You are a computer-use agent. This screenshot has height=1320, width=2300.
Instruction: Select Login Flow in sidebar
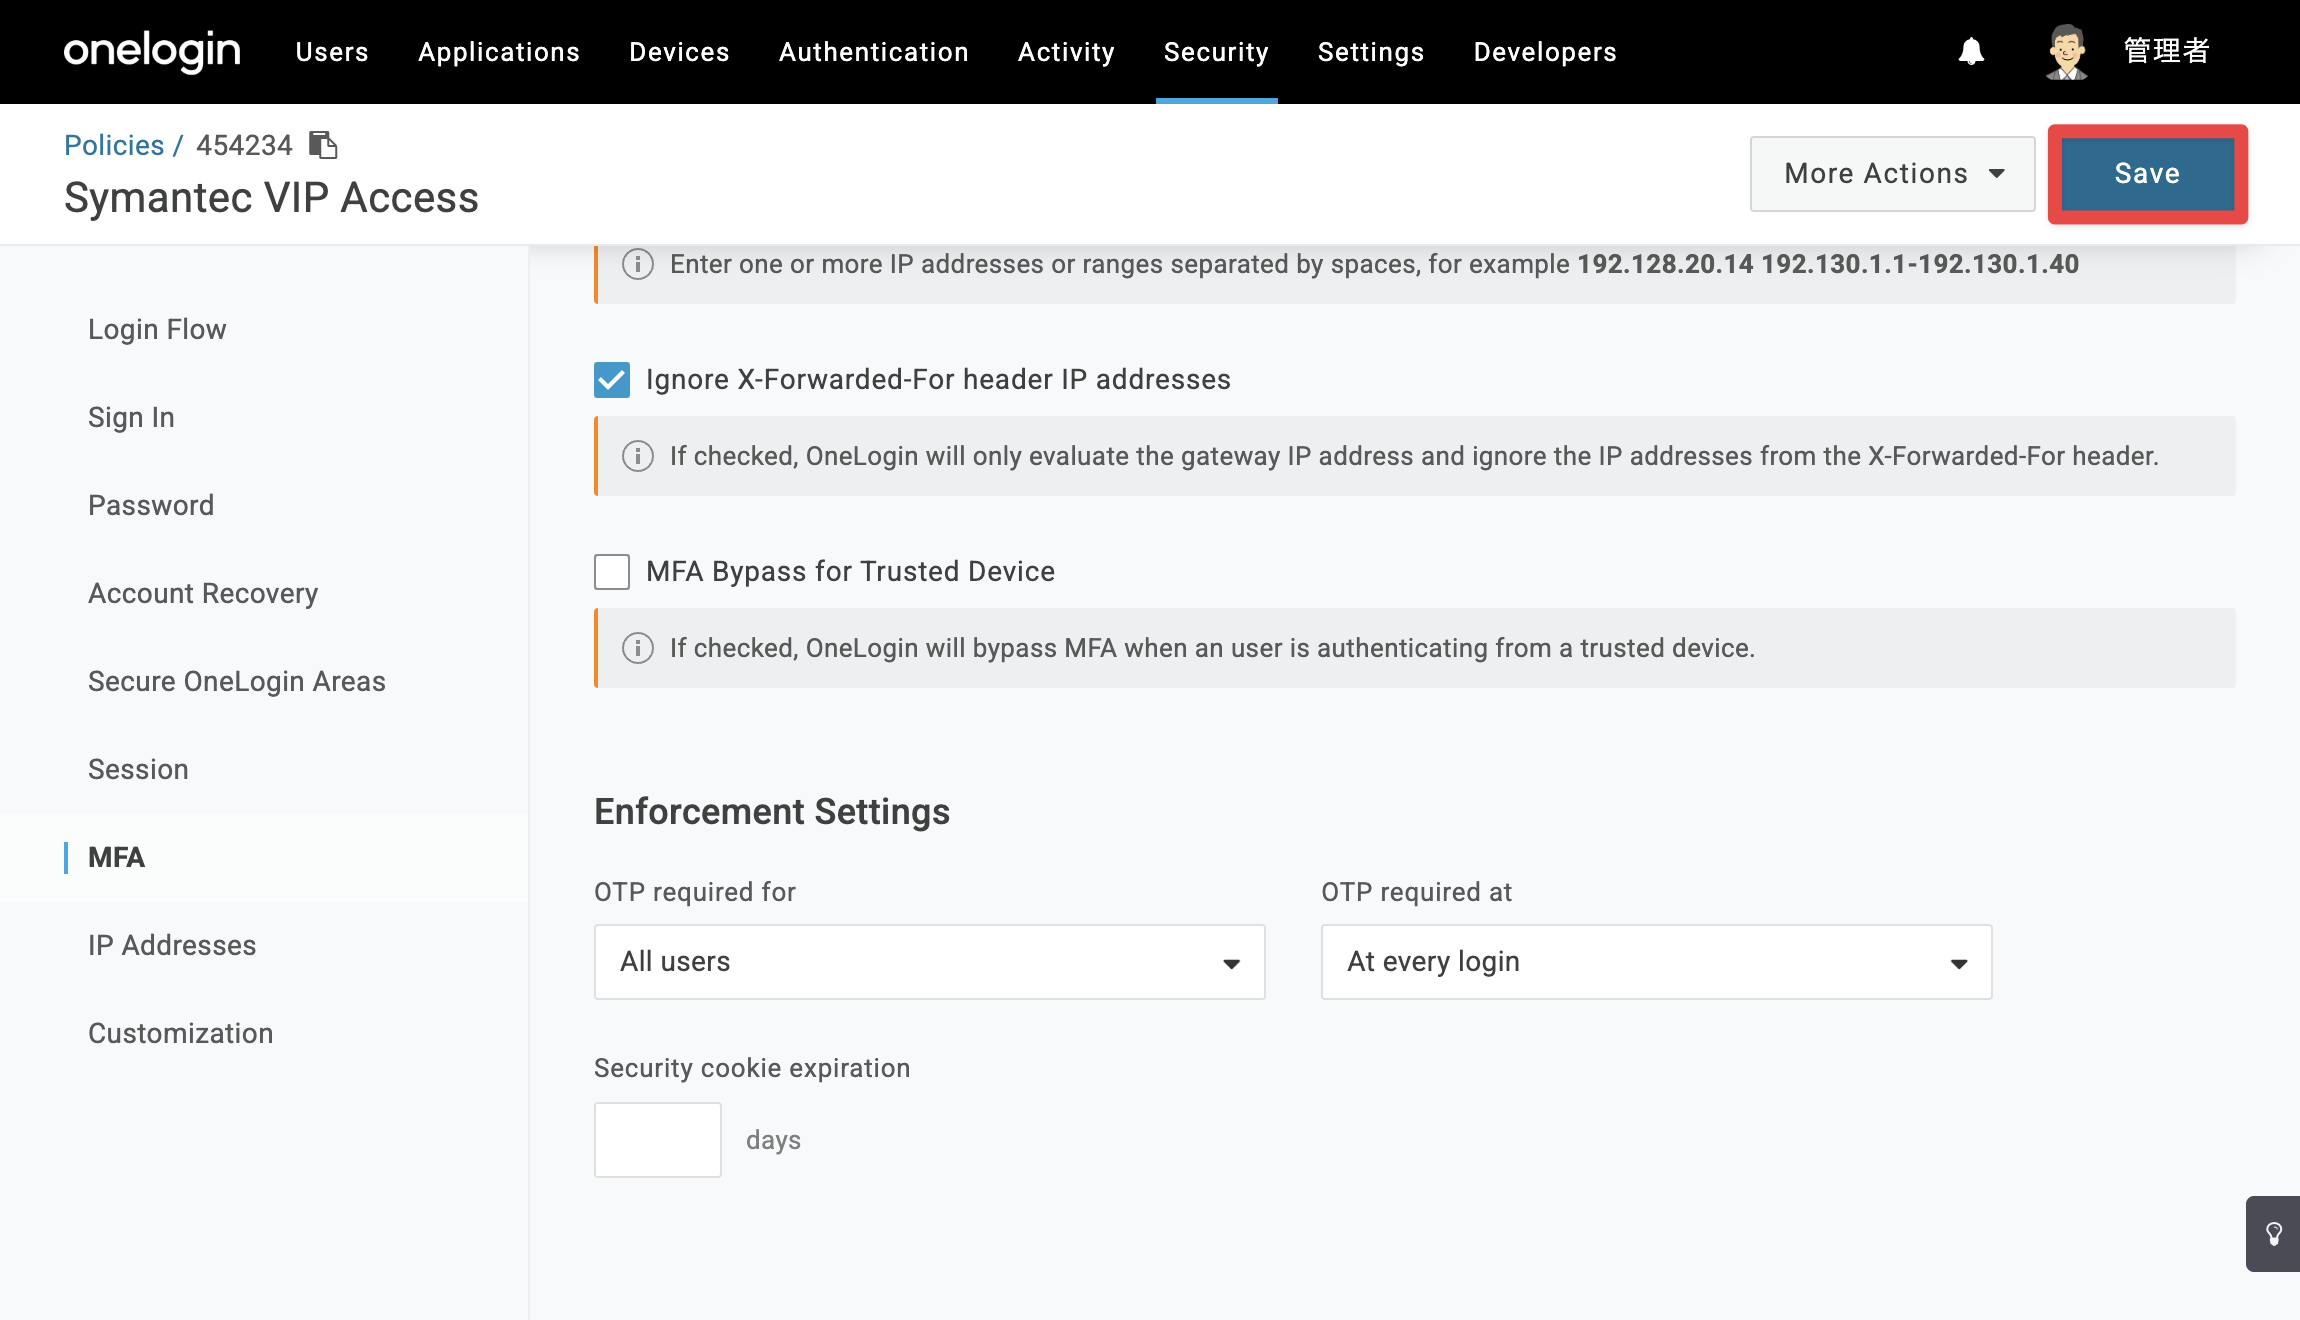point(157,329)
